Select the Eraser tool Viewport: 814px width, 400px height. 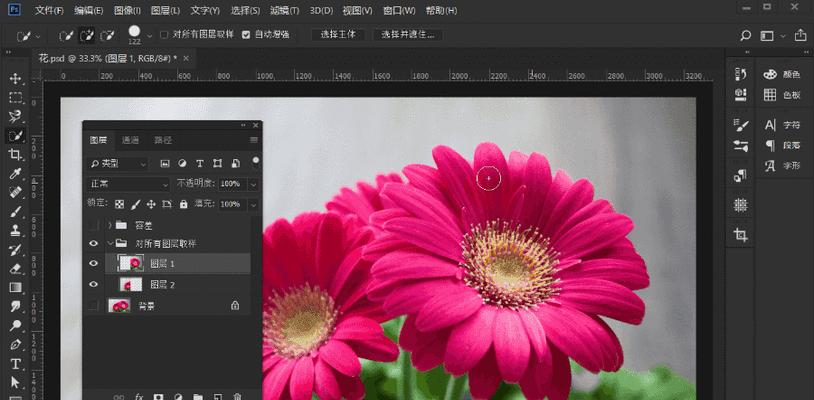point(15,269)
